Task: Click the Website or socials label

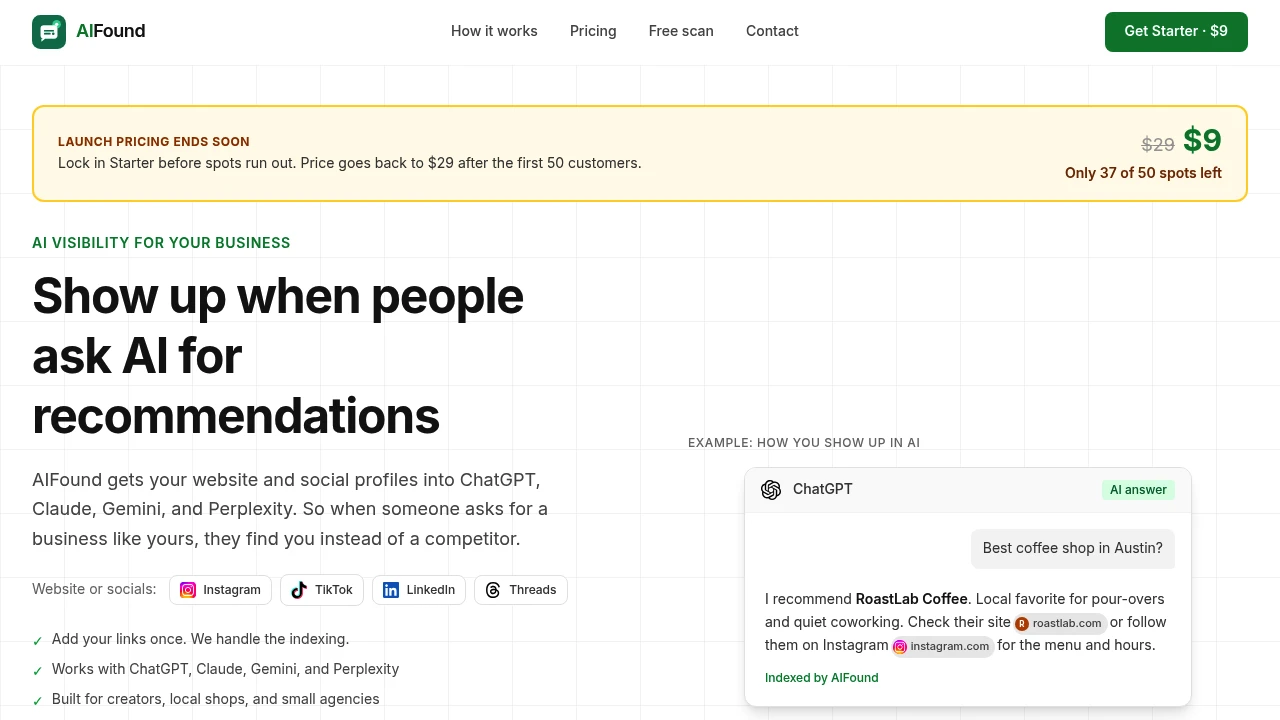Action: [x=94, y=589]
